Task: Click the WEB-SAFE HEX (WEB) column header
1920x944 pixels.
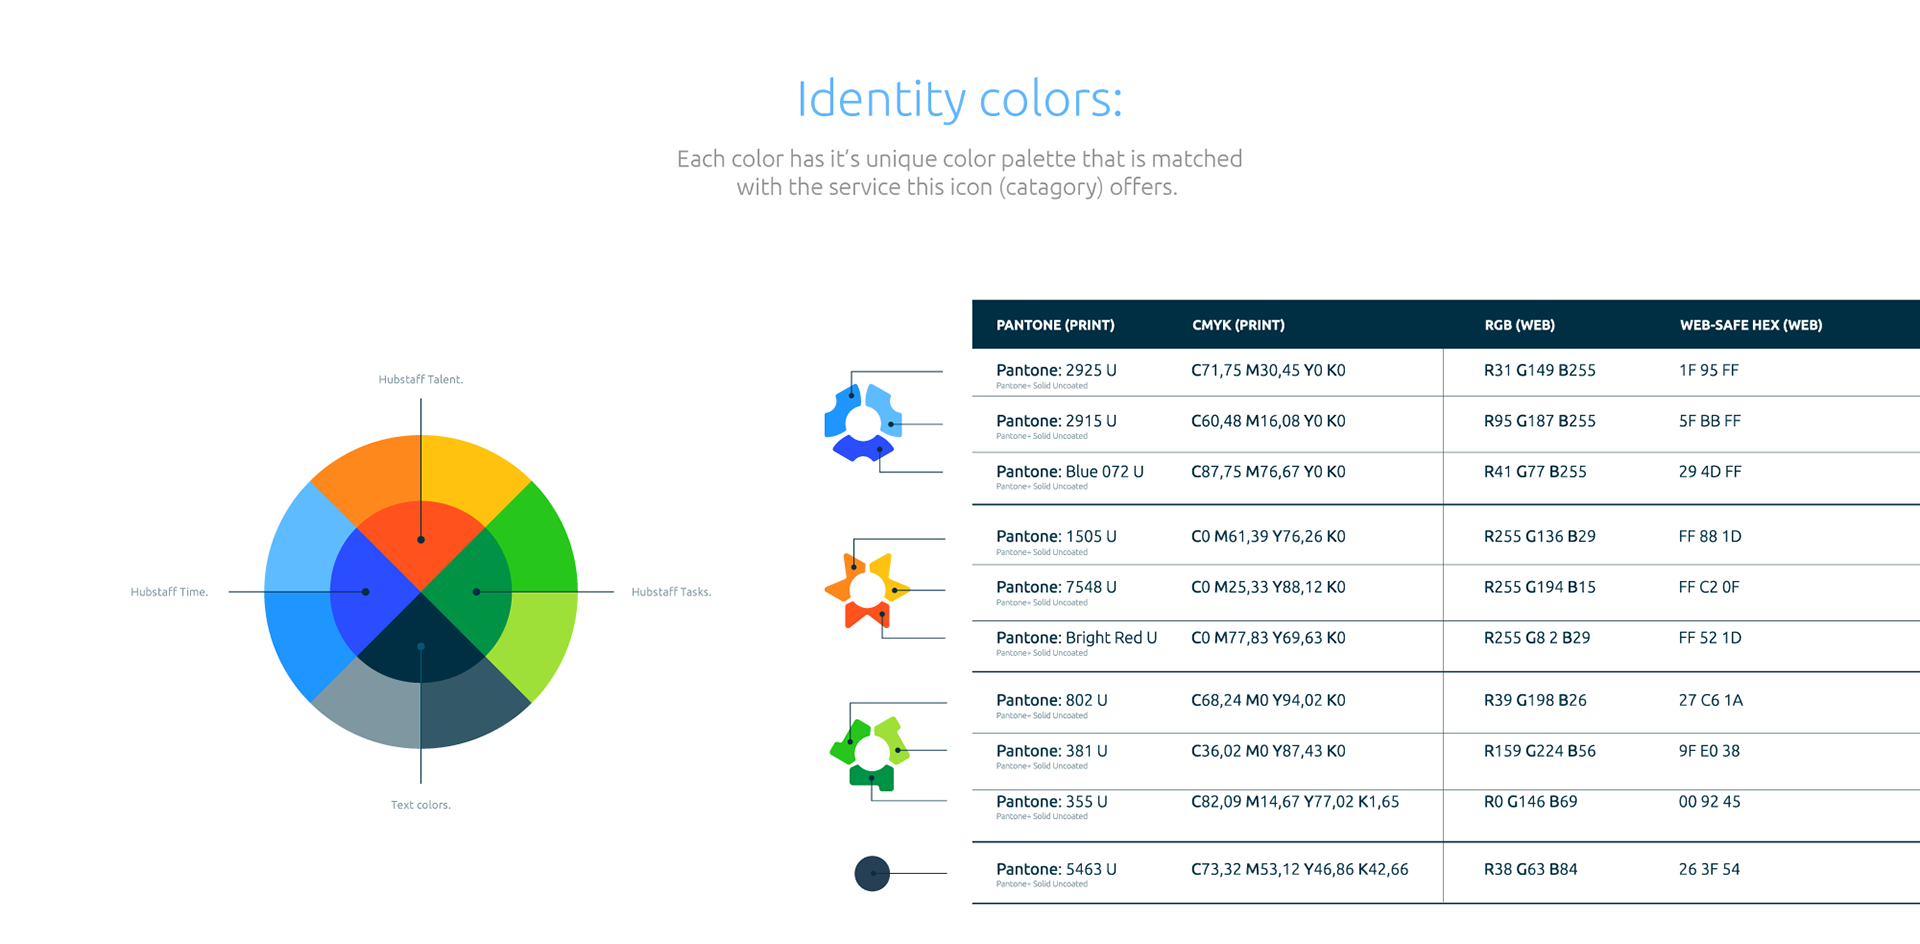Action: coord(1750,325)
